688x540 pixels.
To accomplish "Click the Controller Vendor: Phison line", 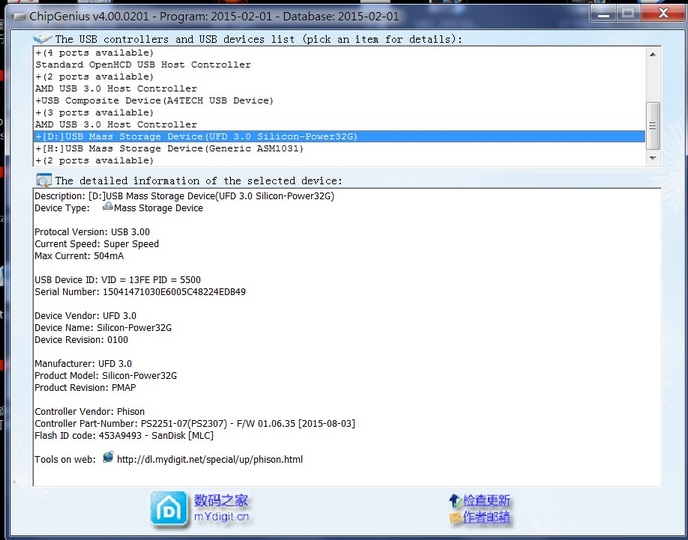I will click(x=90, y=411).
